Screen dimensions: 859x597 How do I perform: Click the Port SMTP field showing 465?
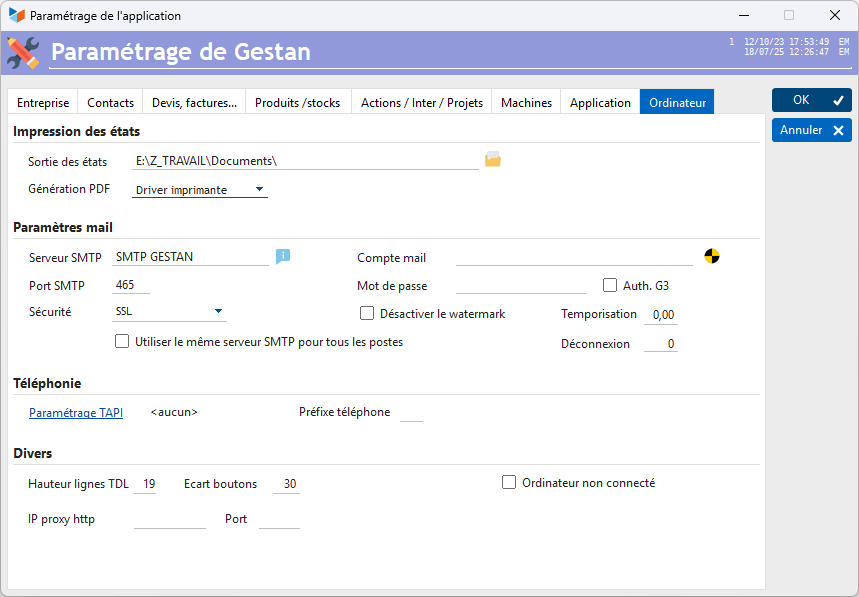(x=131, y=285)
